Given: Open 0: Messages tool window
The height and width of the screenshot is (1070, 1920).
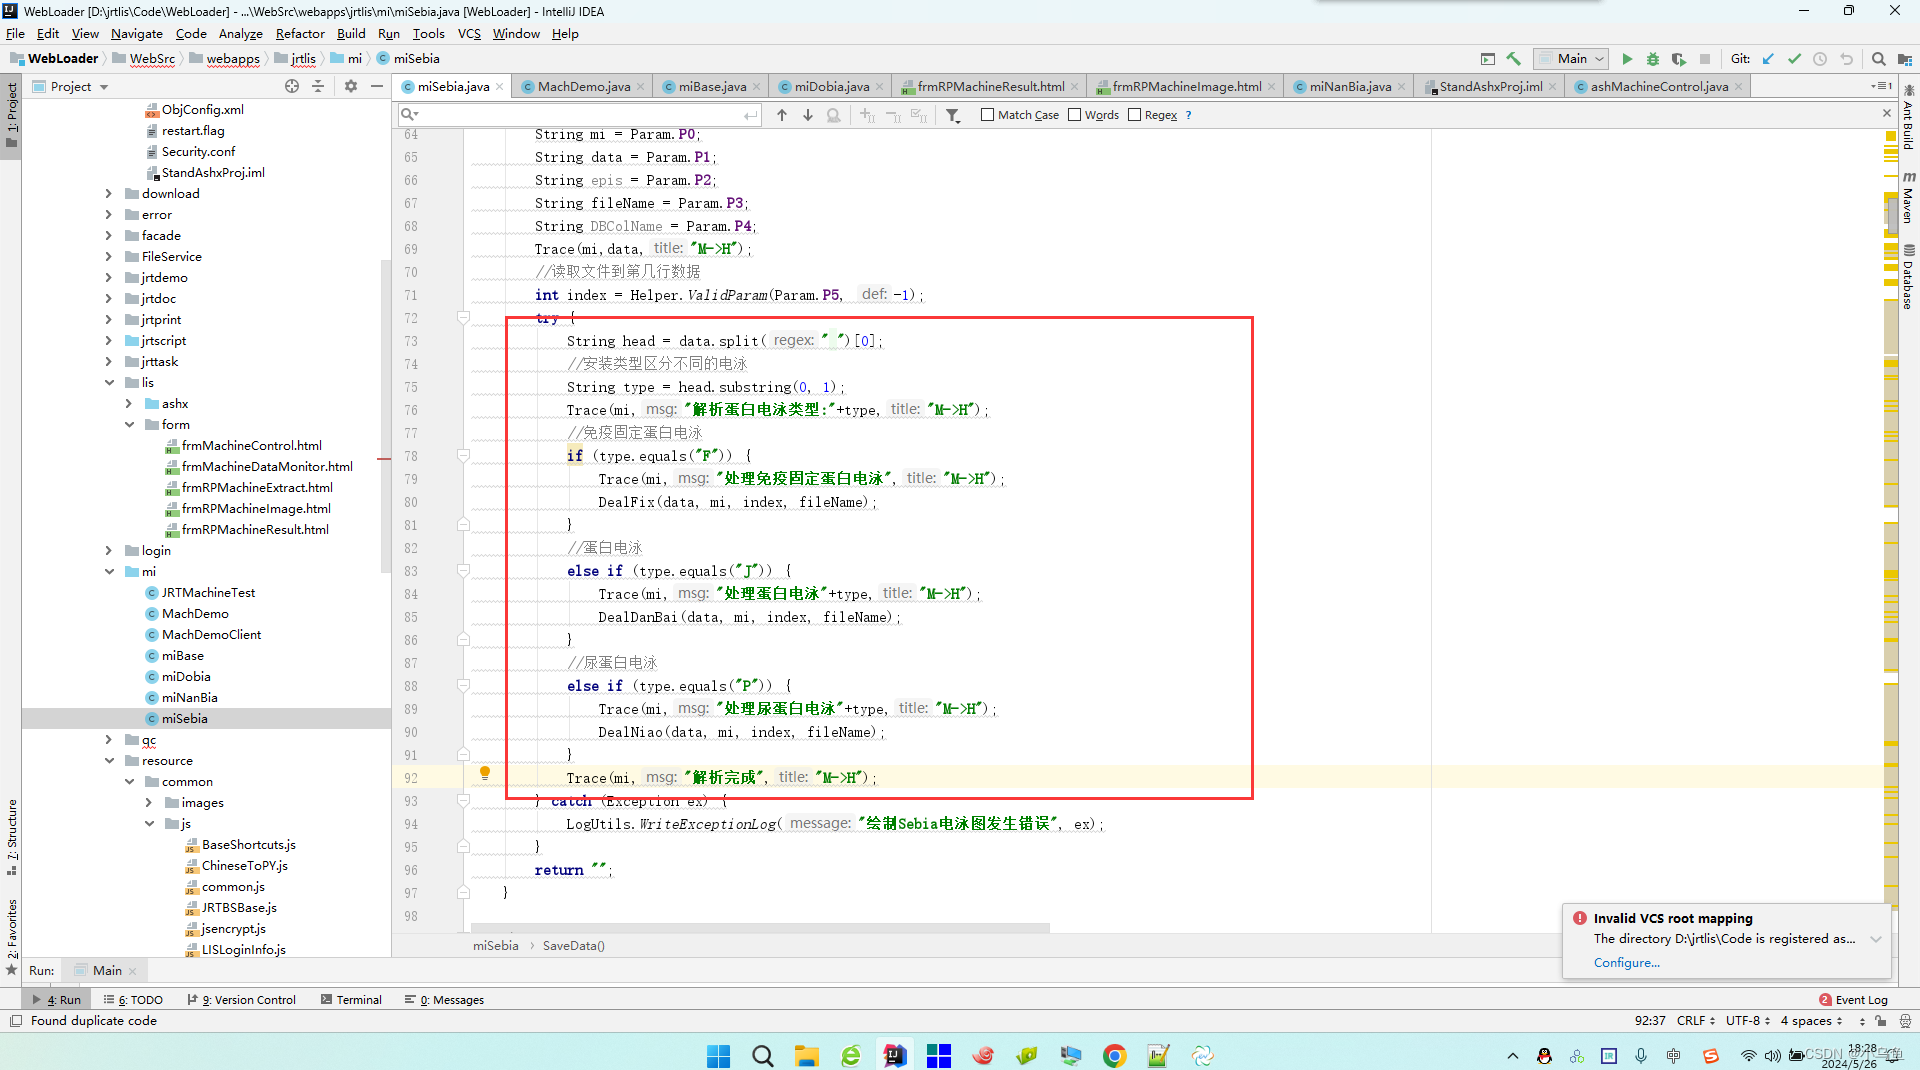Looking at the screenshot, I should (444, 1000).
